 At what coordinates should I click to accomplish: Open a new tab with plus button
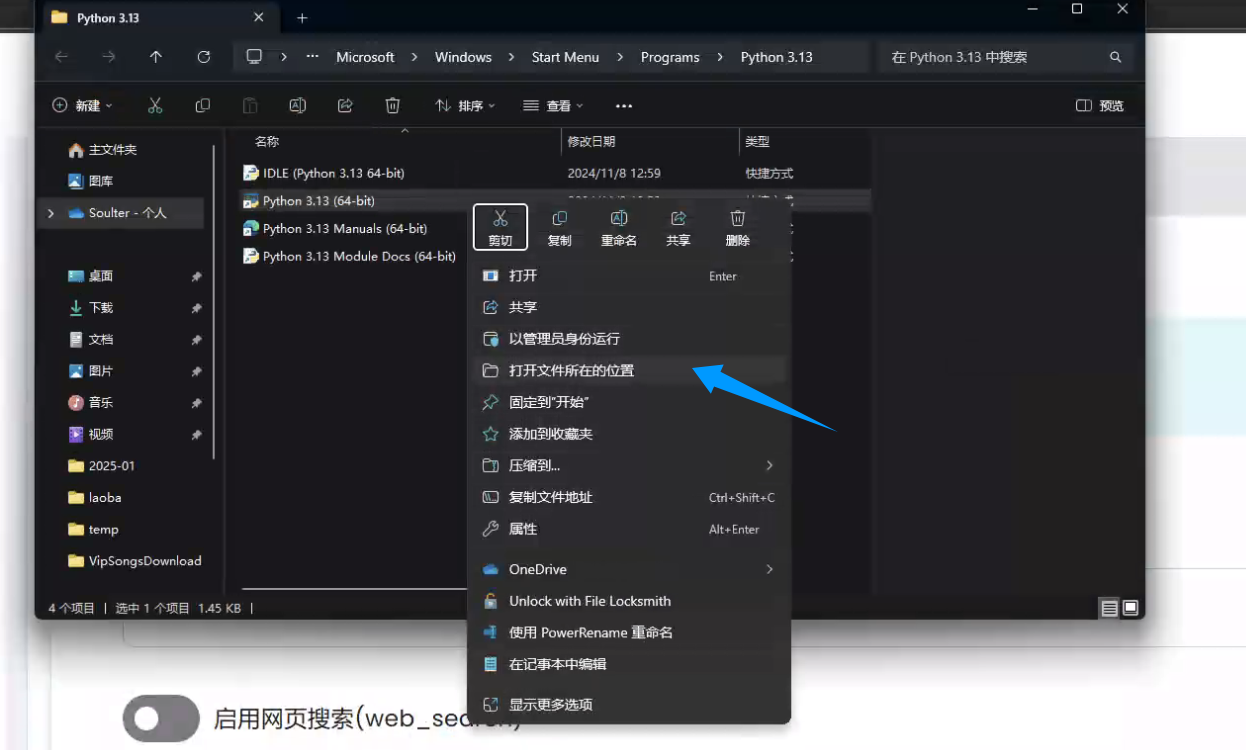coord(302,18)
